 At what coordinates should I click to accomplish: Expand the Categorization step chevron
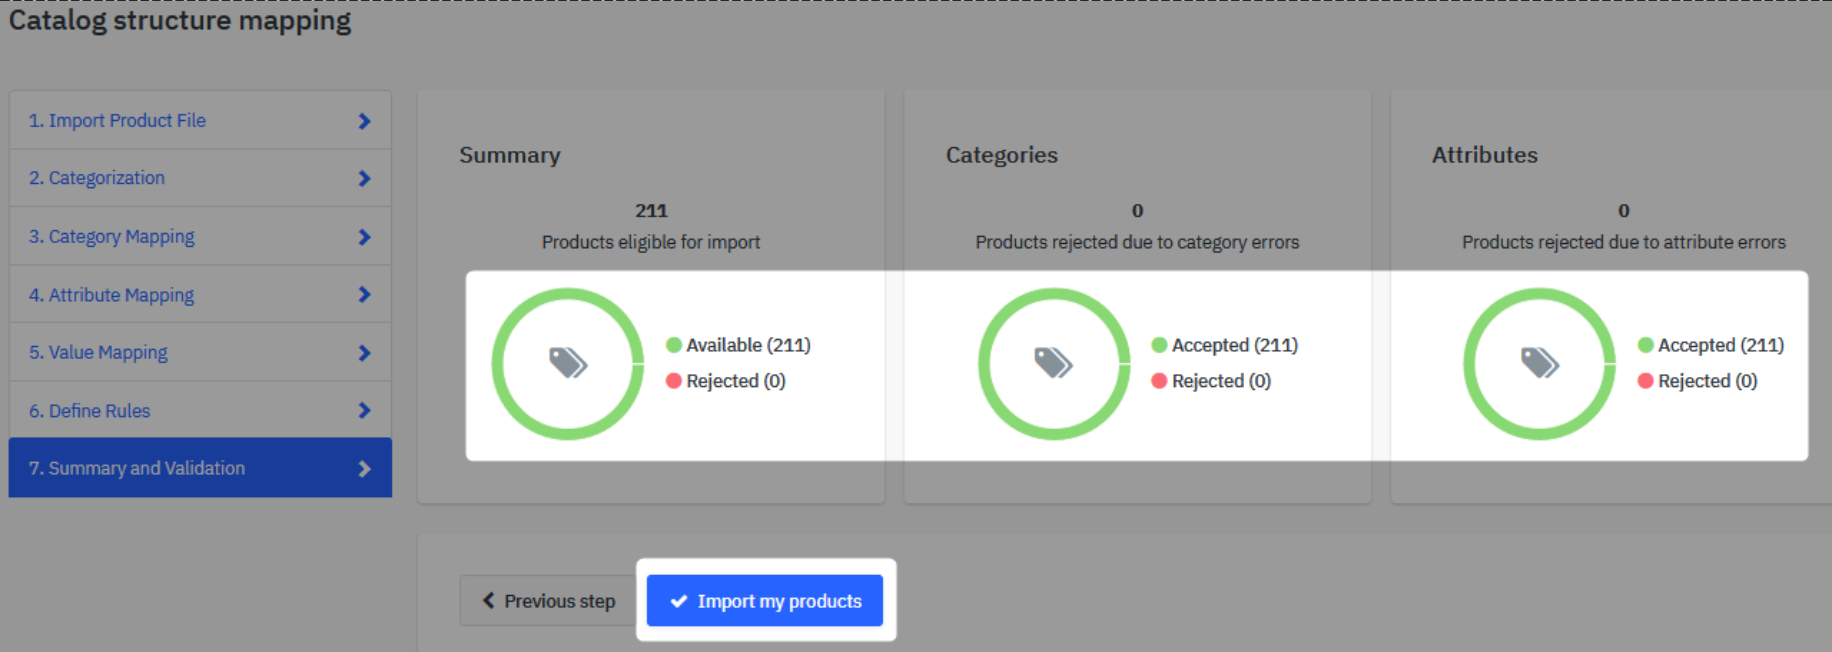tap(364, 179)
